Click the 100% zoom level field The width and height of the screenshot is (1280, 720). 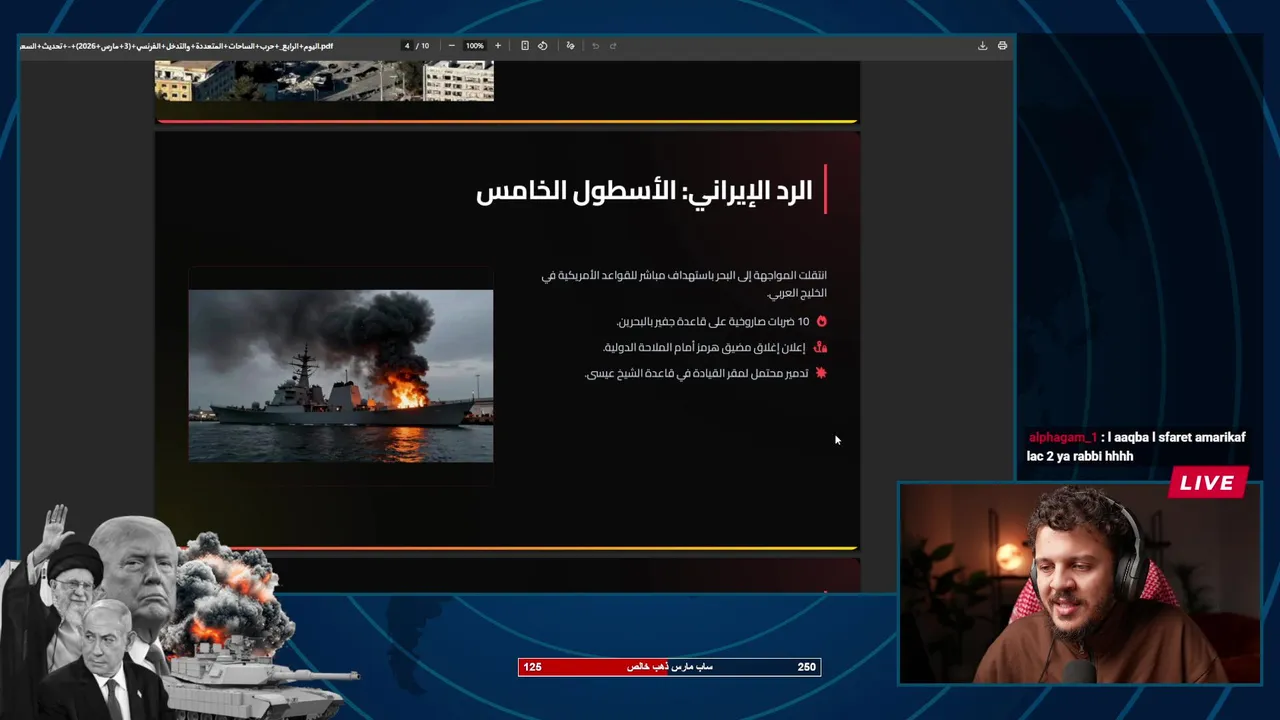coord(475,46)
